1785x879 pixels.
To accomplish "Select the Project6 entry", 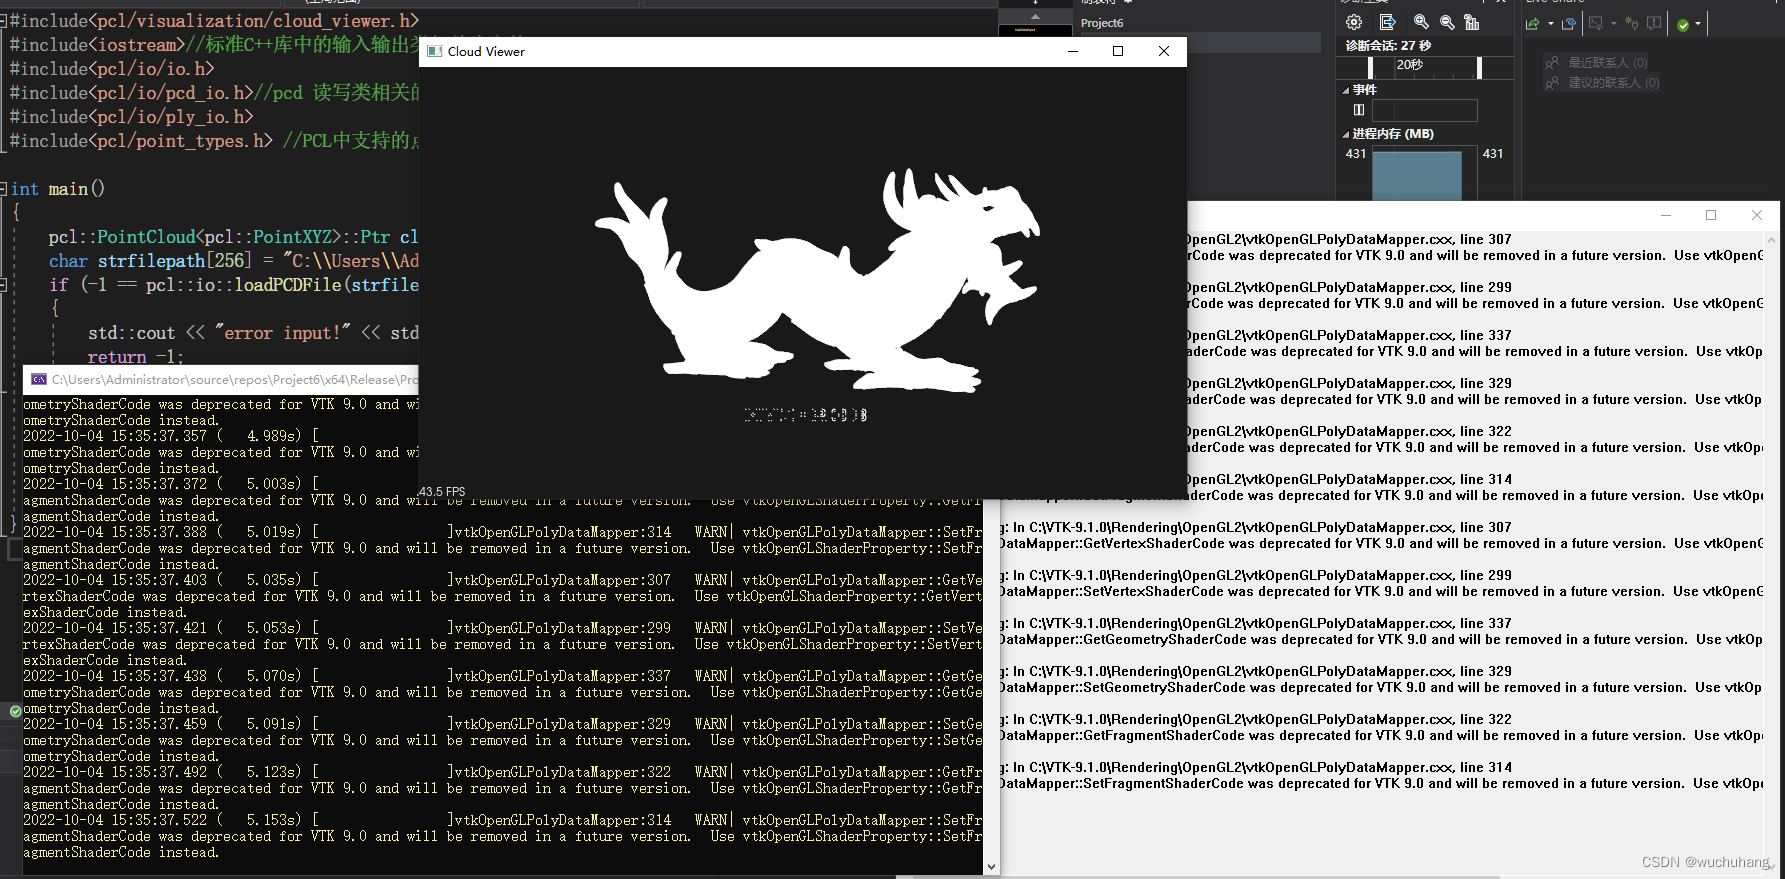I will click(1102, 23).
